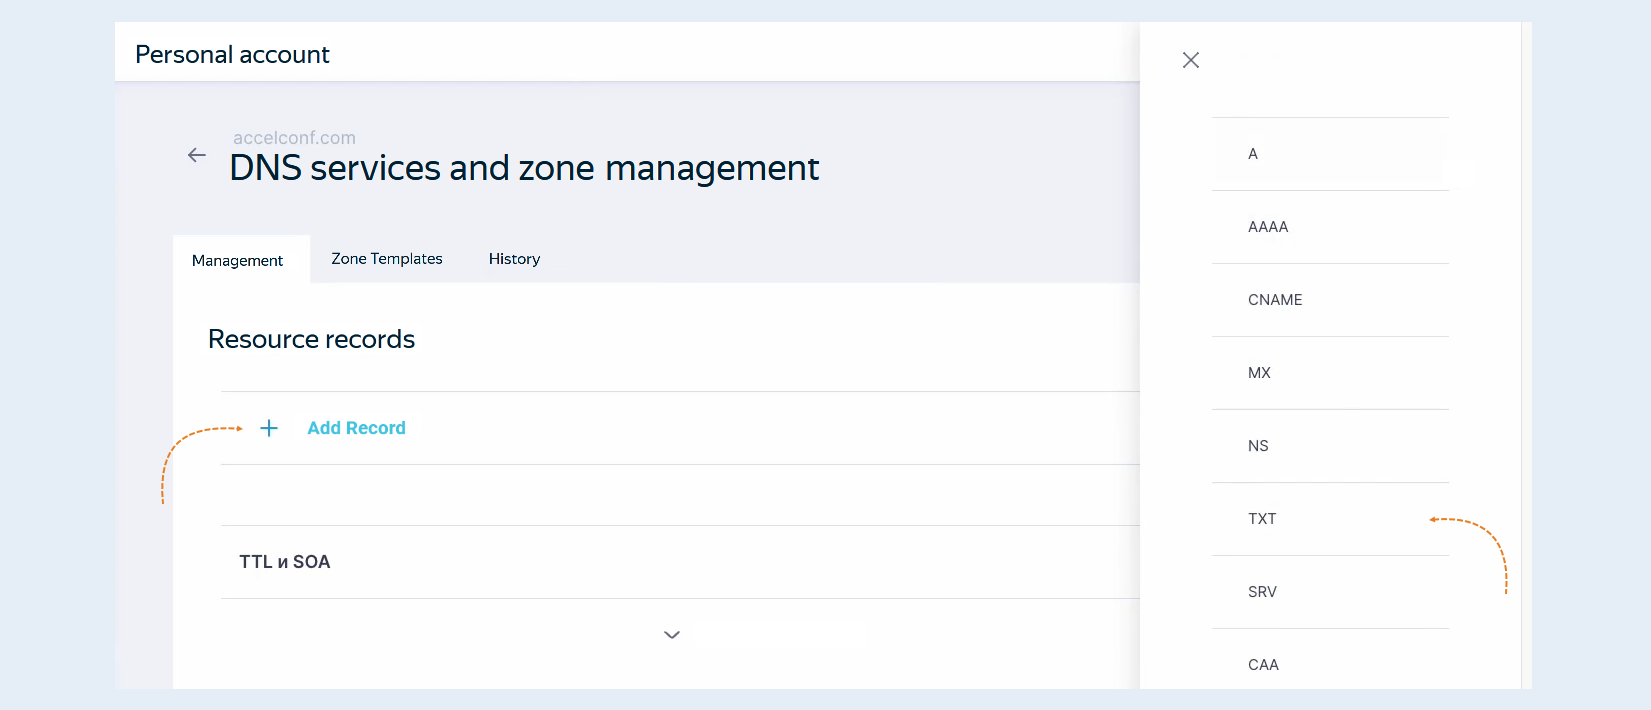
Task: Expand the section with the down chevron
Action: (x=672, y=635)
